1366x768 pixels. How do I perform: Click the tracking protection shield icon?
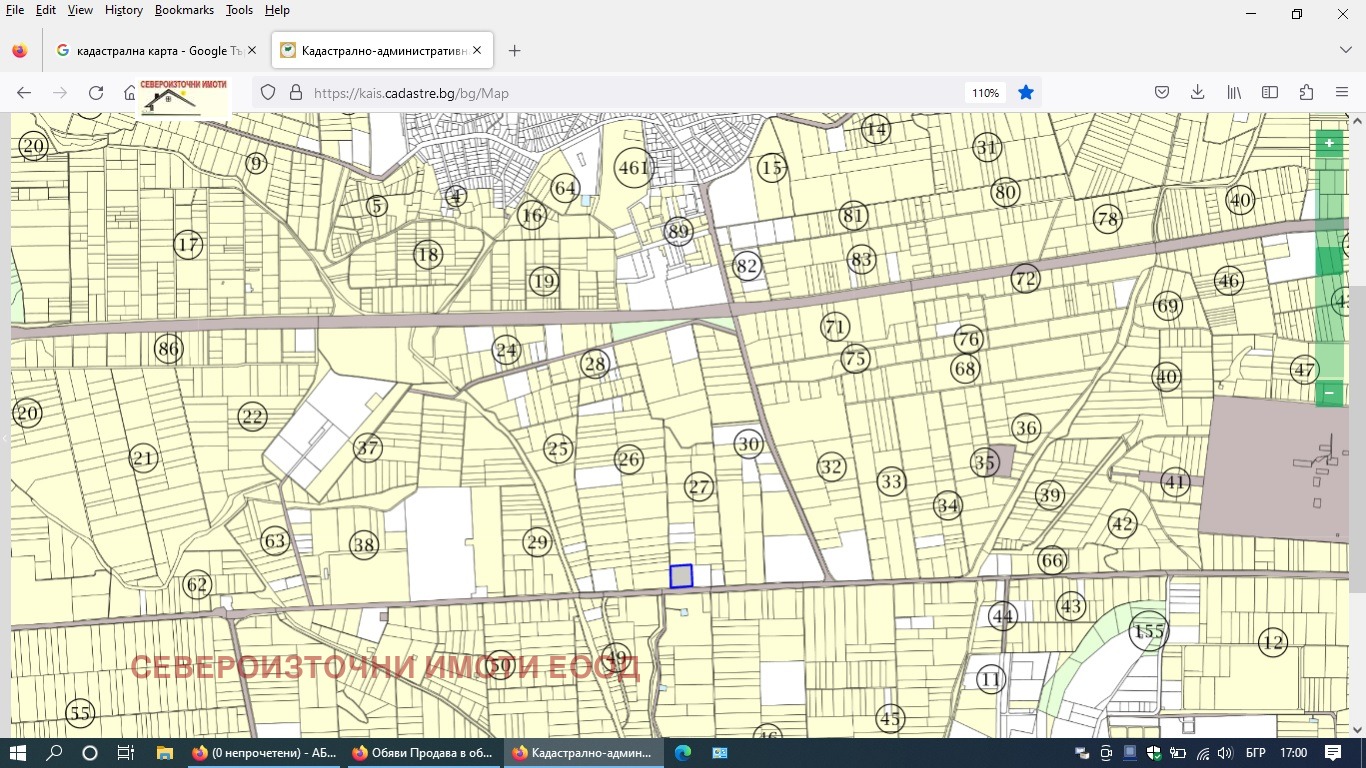click(x=268, y=93)
